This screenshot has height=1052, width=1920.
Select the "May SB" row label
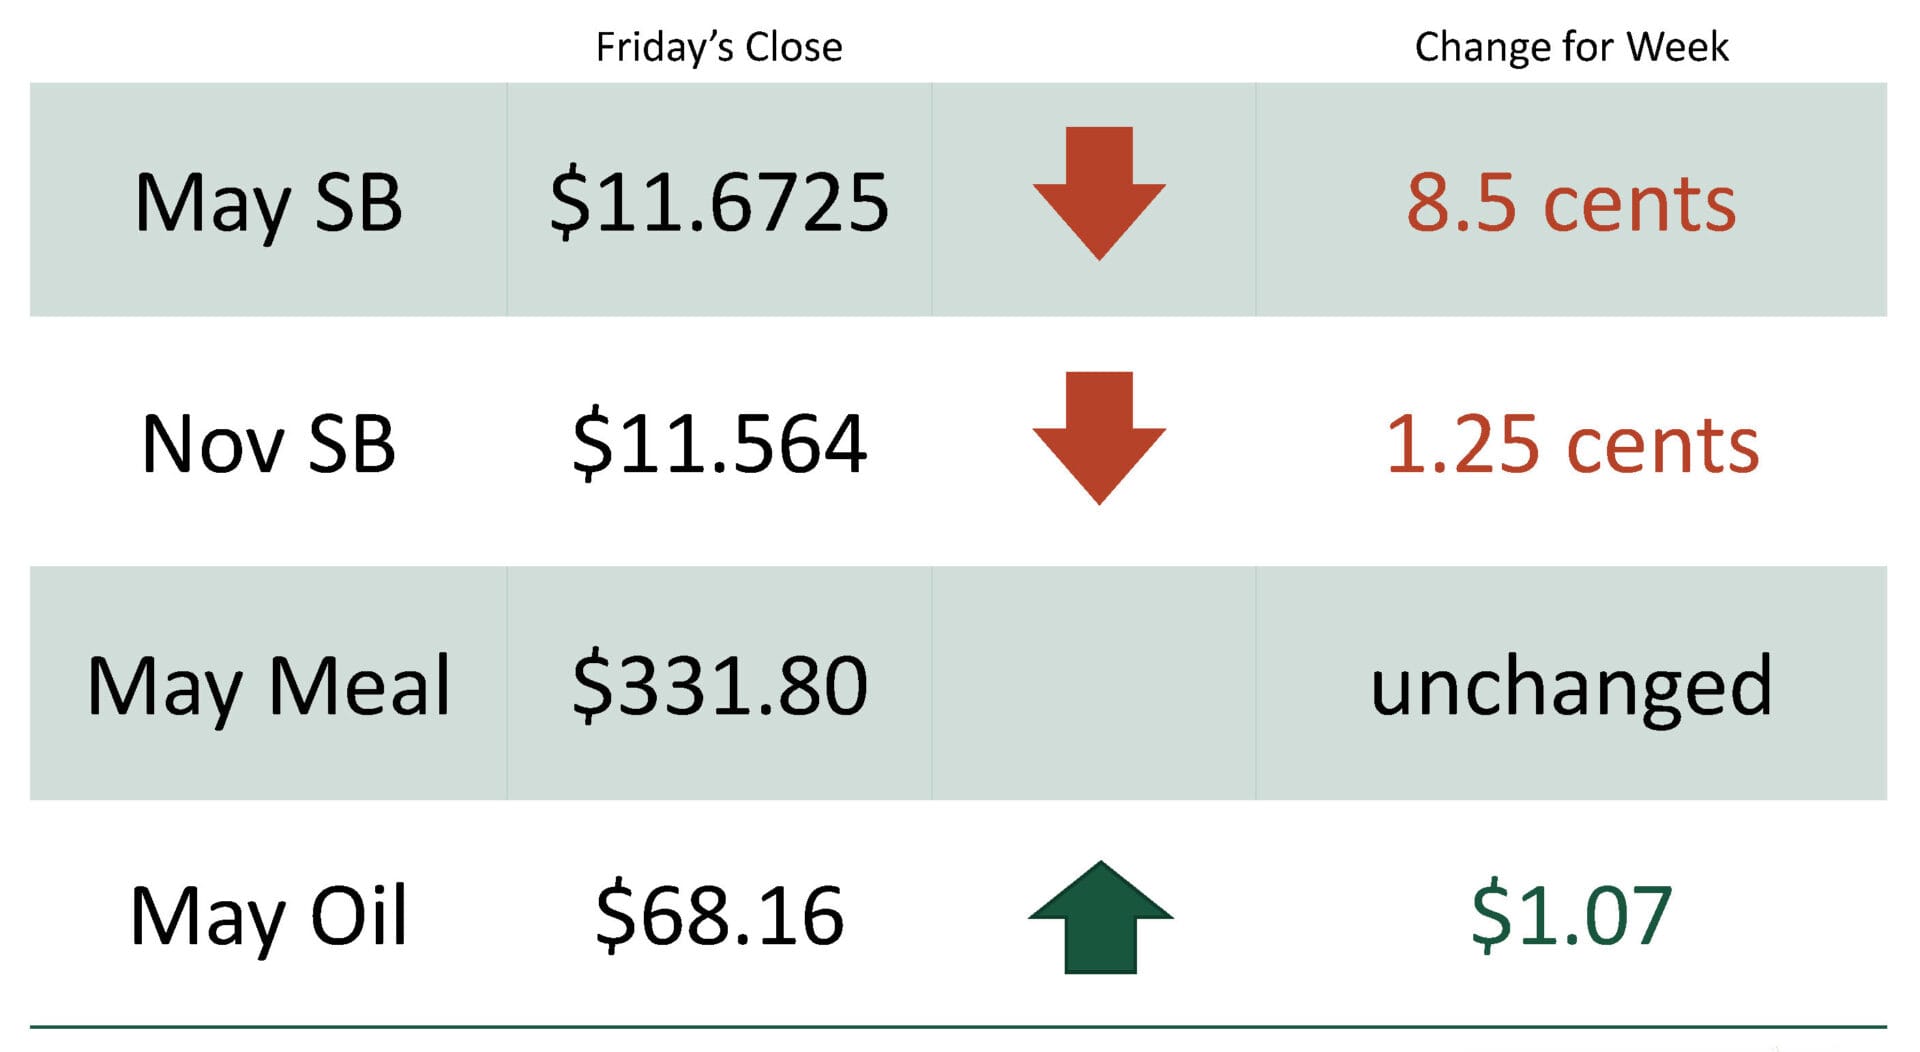[268, 203]
